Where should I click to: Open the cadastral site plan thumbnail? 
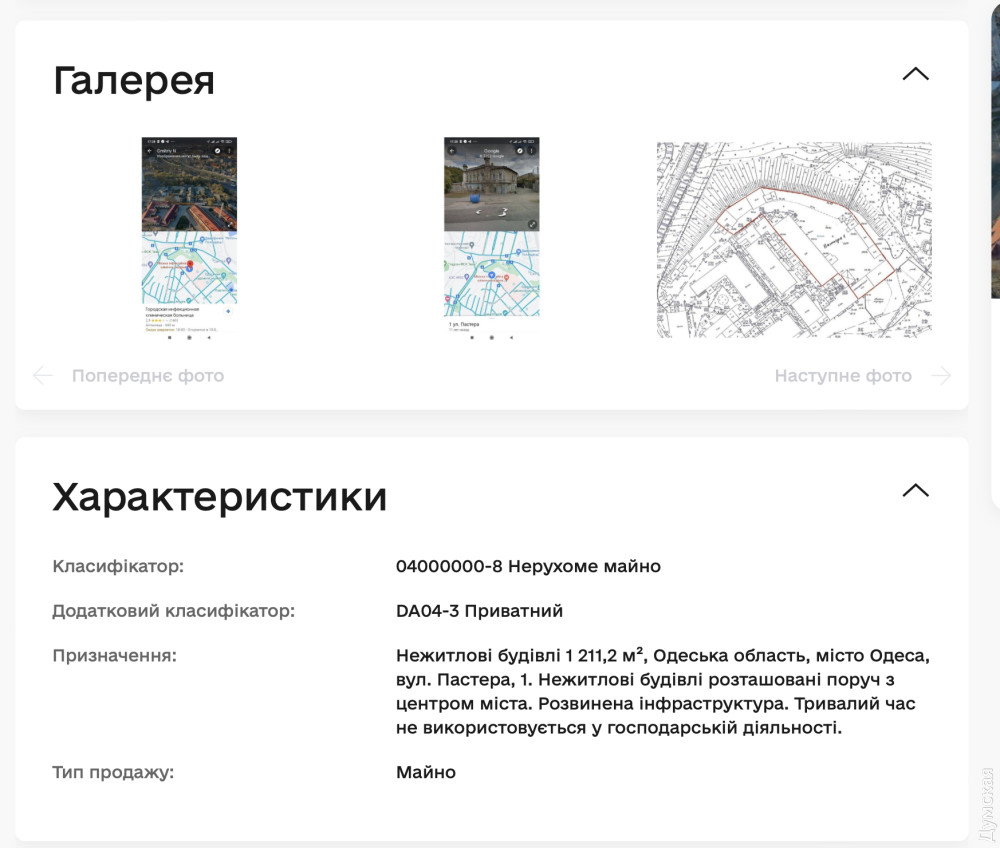(794, 240)
